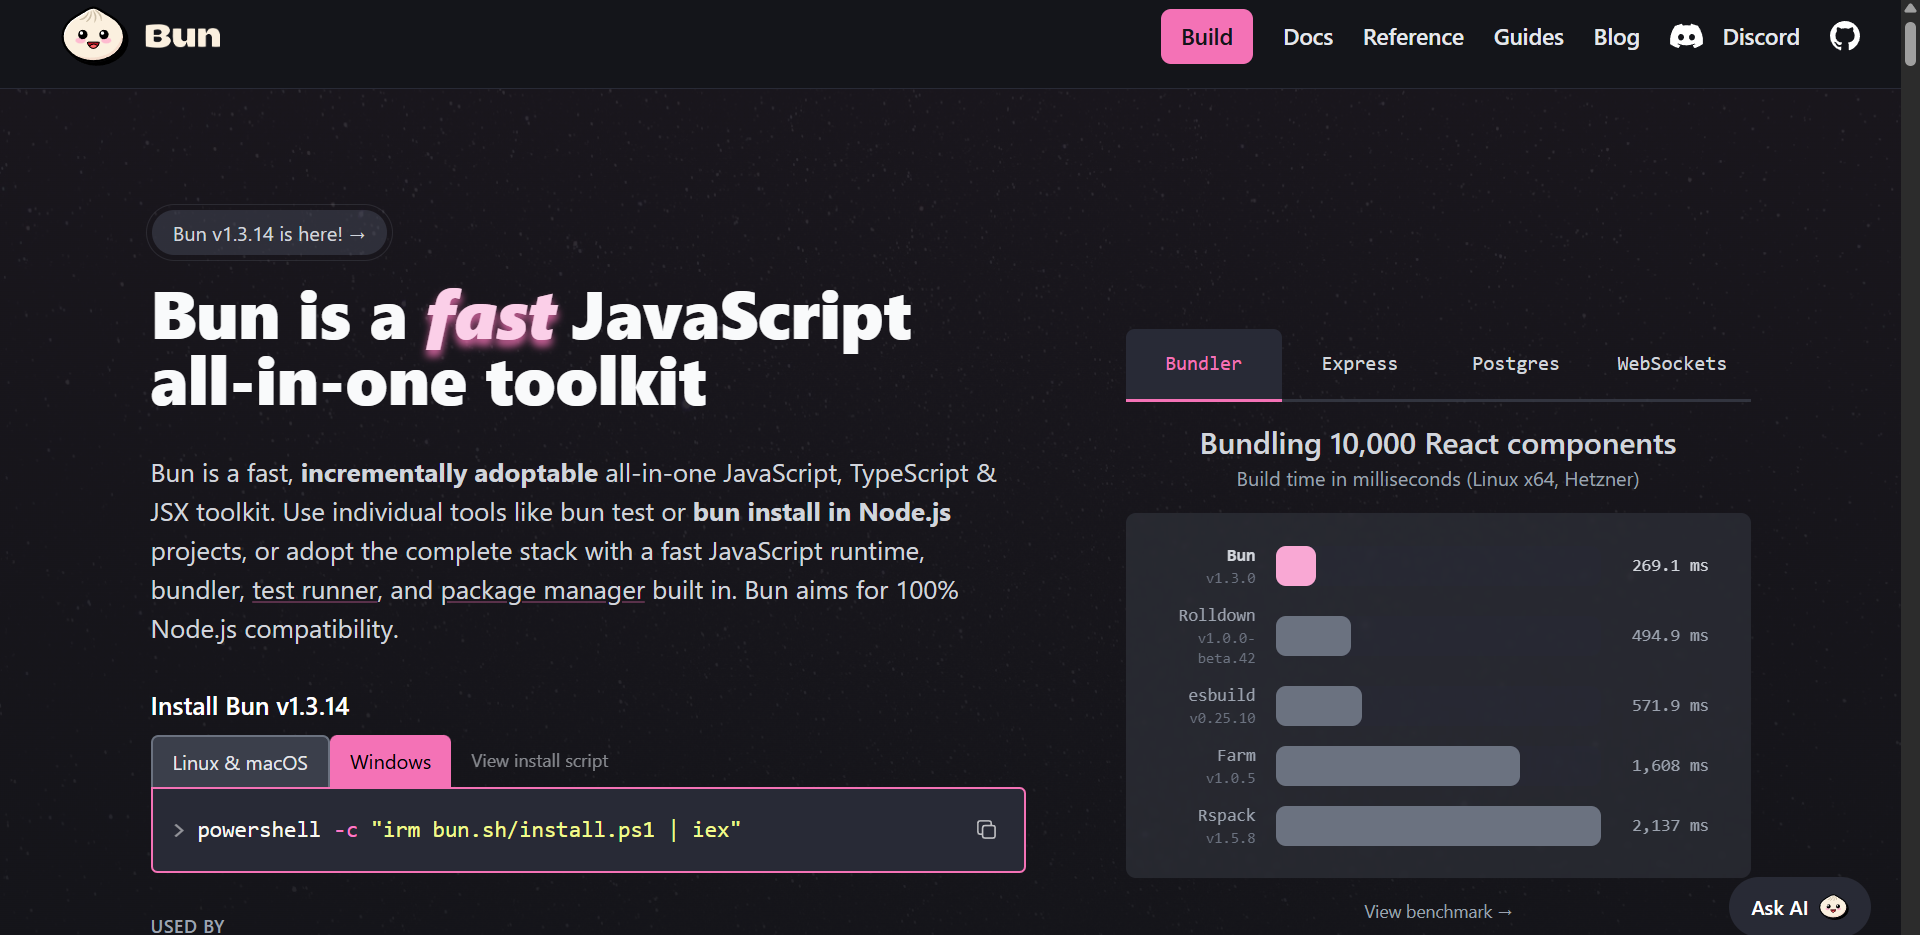
Task: Click the powershell install command text
Action: (468, 830)
